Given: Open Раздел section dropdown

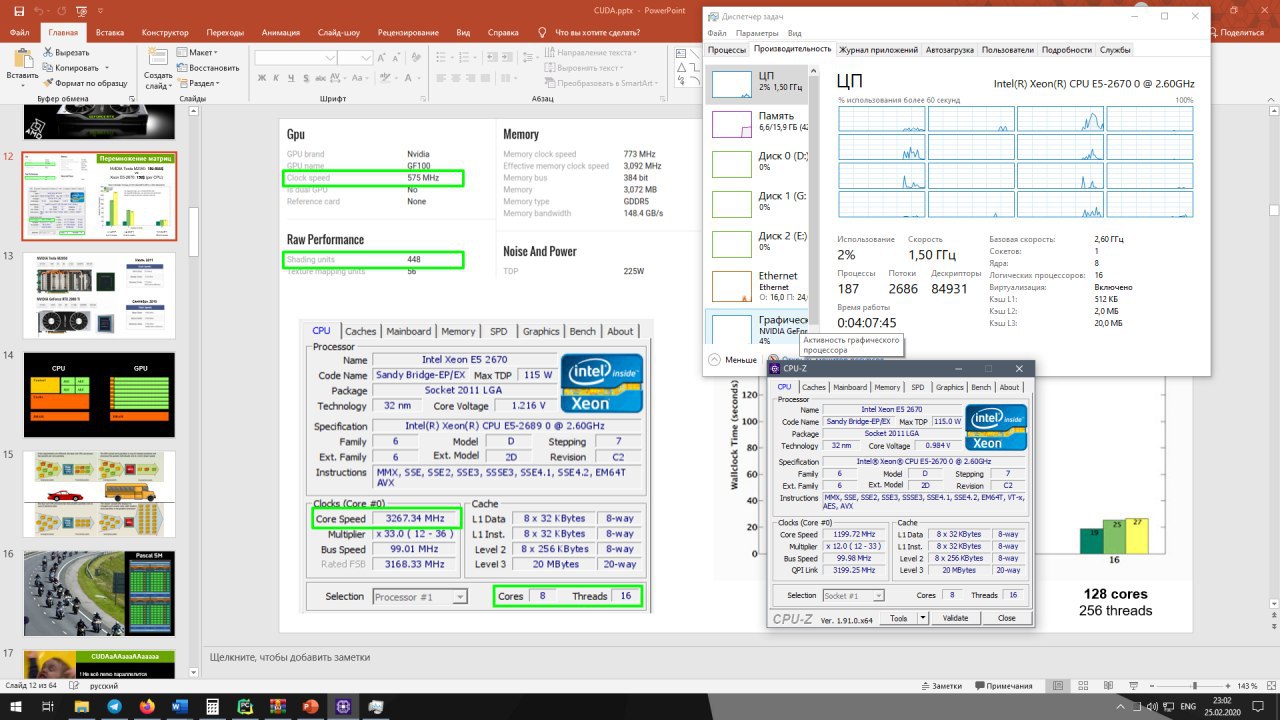Looking at the screenshot, I should pos(199,83).
